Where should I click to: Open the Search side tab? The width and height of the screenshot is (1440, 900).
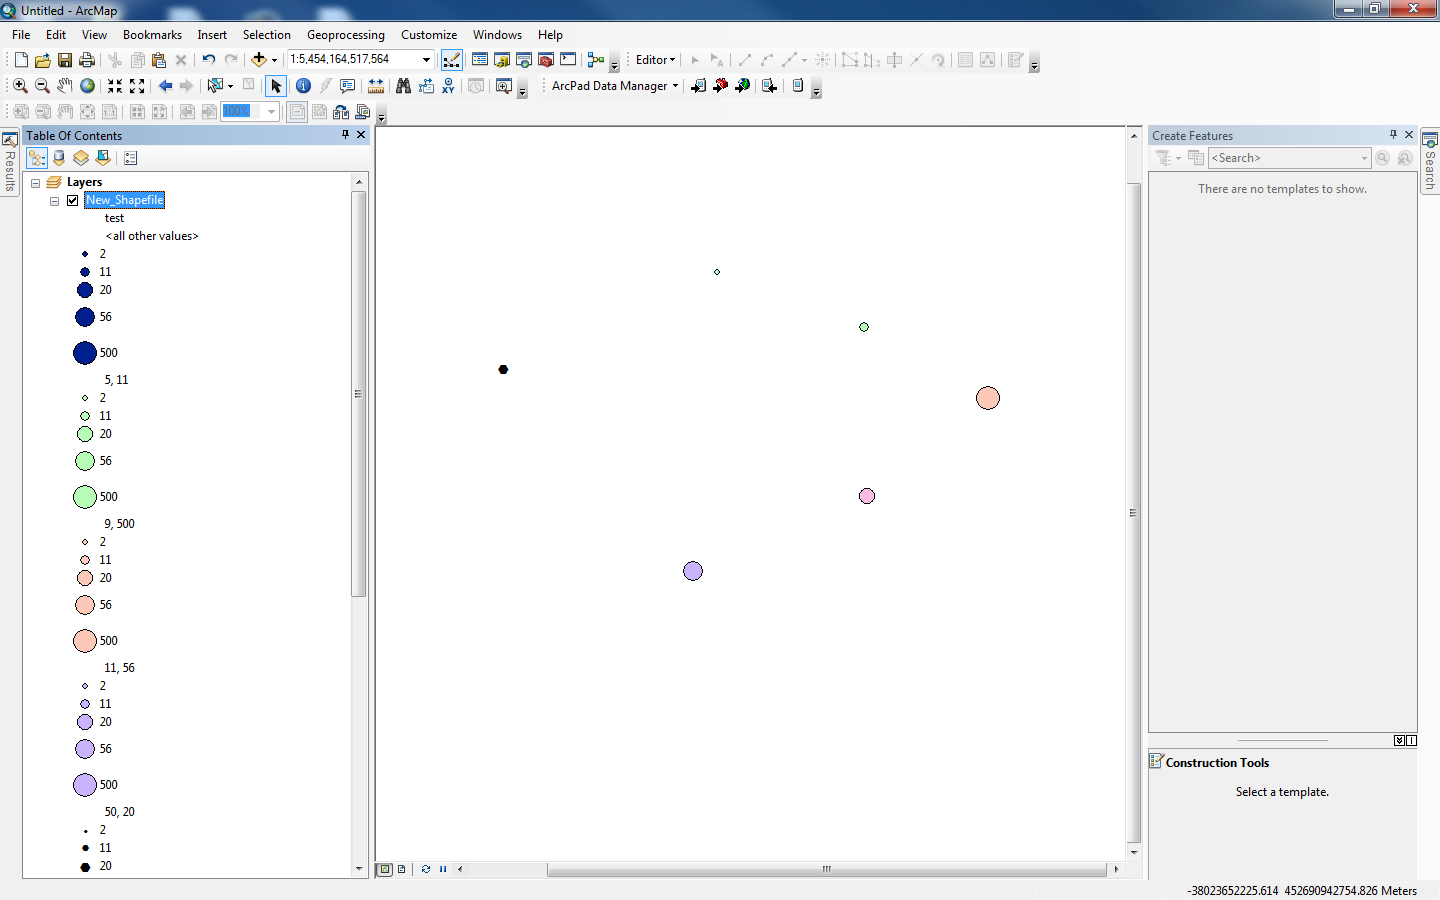pos(1430,162)
